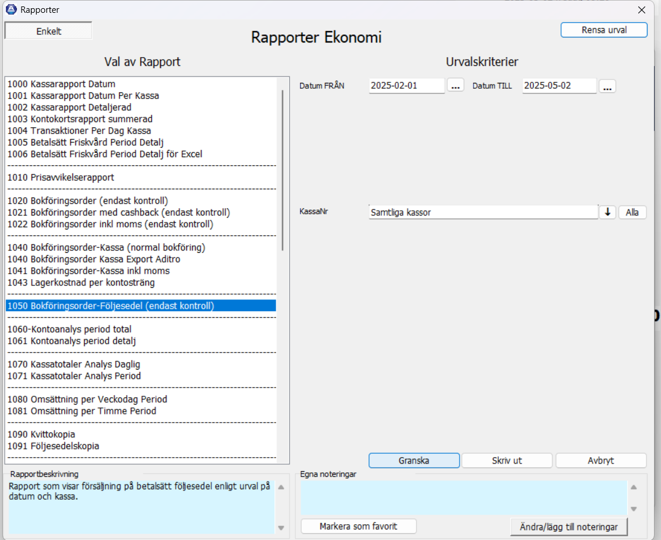Click the Alla button for KassaNr

coord(632,212)
